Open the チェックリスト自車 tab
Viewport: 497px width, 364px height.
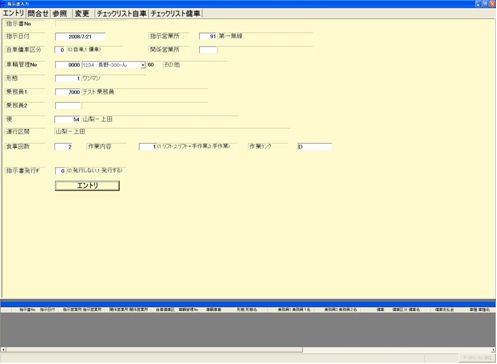point(121,14)
